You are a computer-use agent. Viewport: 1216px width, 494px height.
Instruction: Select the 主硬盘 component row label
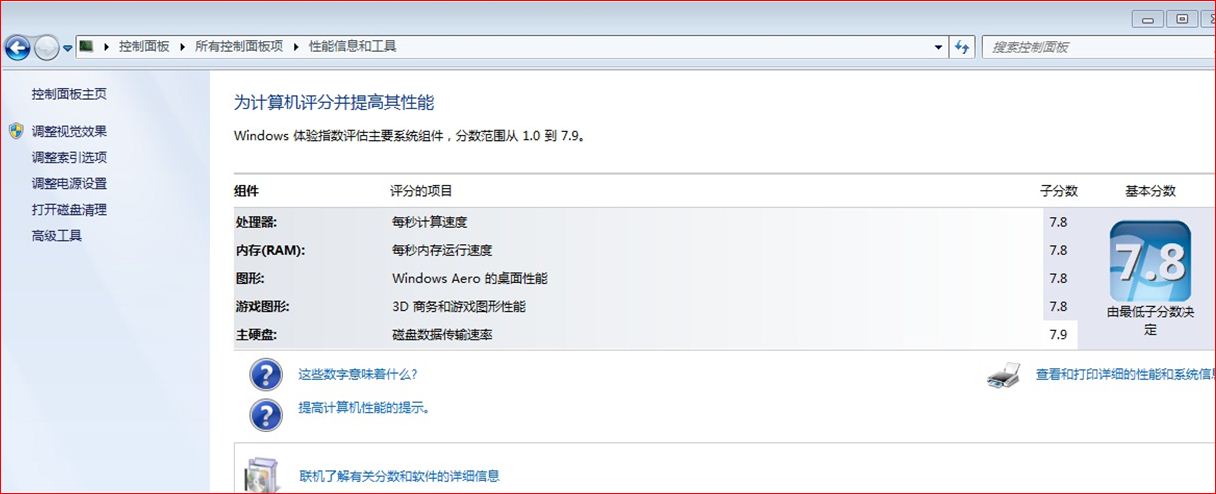pyautogui.click(x=256, y=335)
